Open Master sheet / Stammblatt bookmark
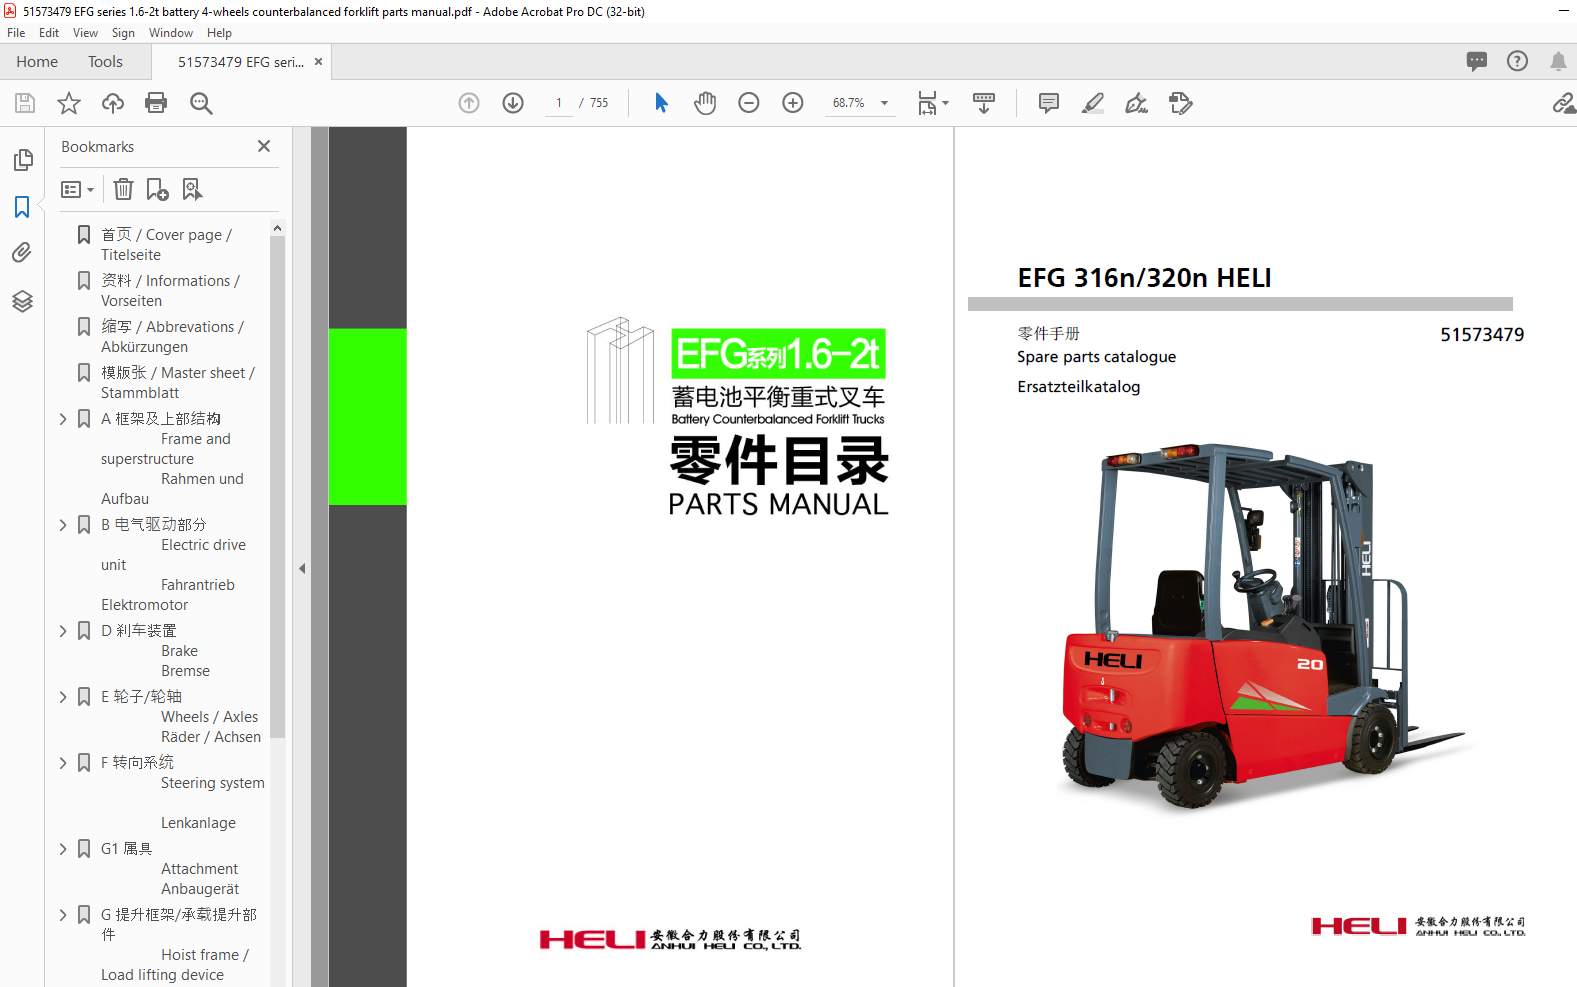 coord(178,383)
